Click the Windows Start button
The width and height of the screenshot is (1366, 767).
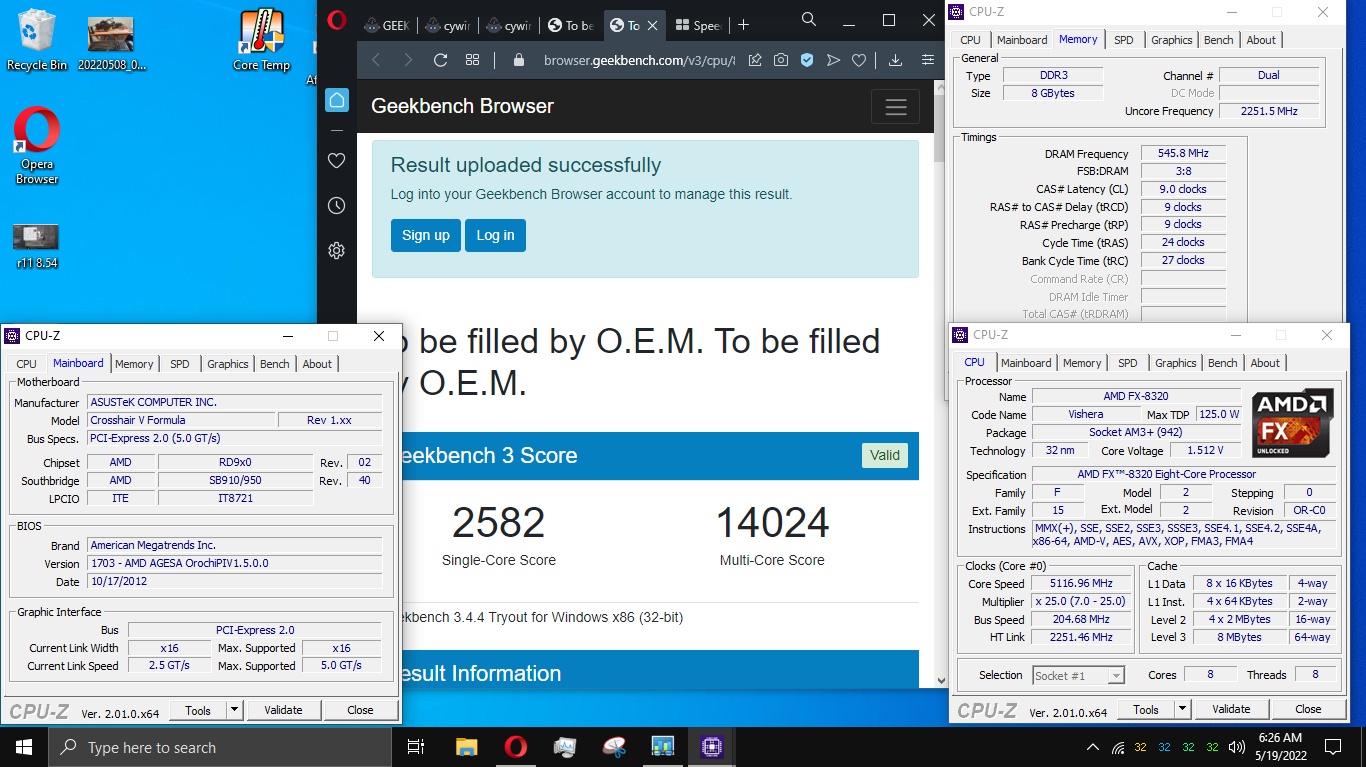[x=23, y=747]
